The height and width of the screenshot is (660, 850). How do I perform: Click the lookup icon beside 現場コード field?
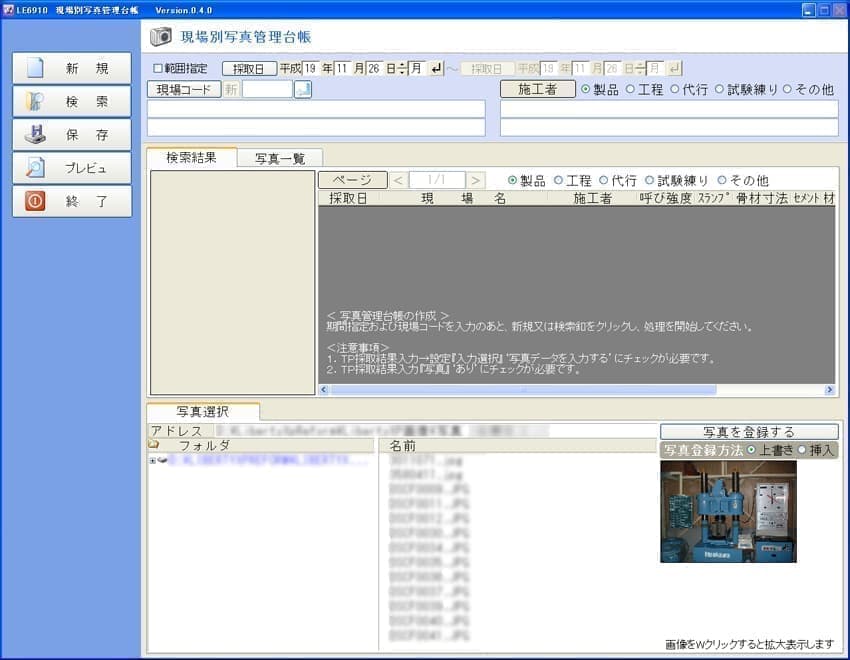pos(302,89)
